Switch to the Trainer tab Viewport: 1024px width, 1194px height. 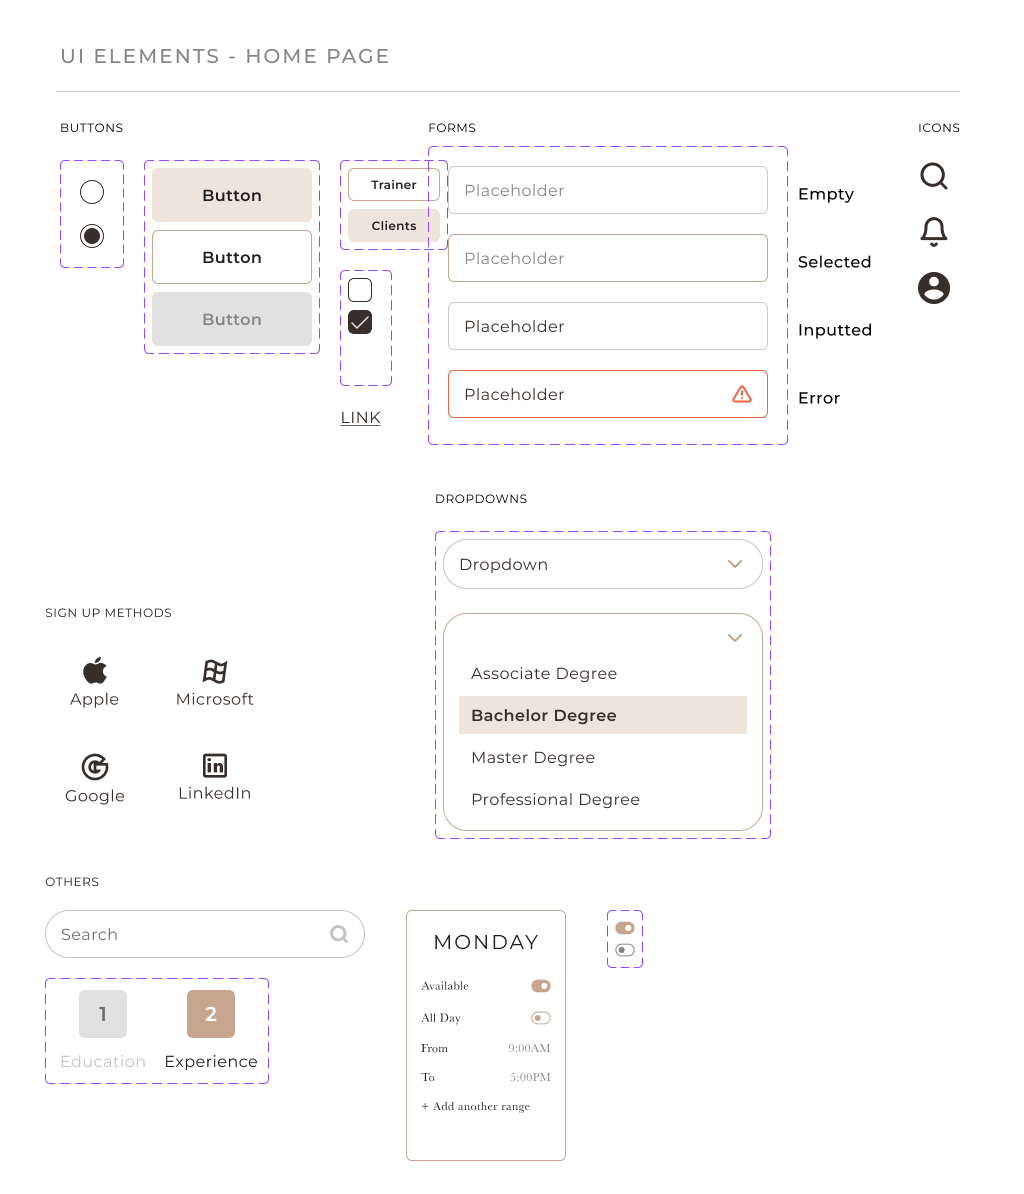(392, 184)
